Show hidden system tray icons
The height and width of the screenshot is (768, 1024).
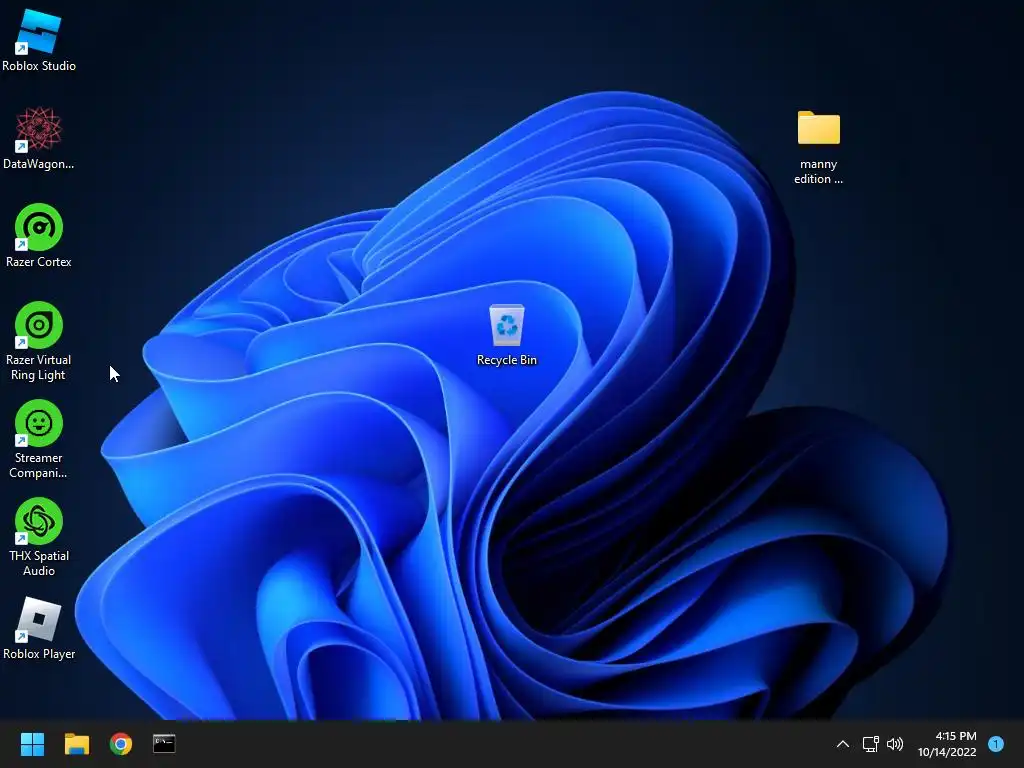coord(842,744)
